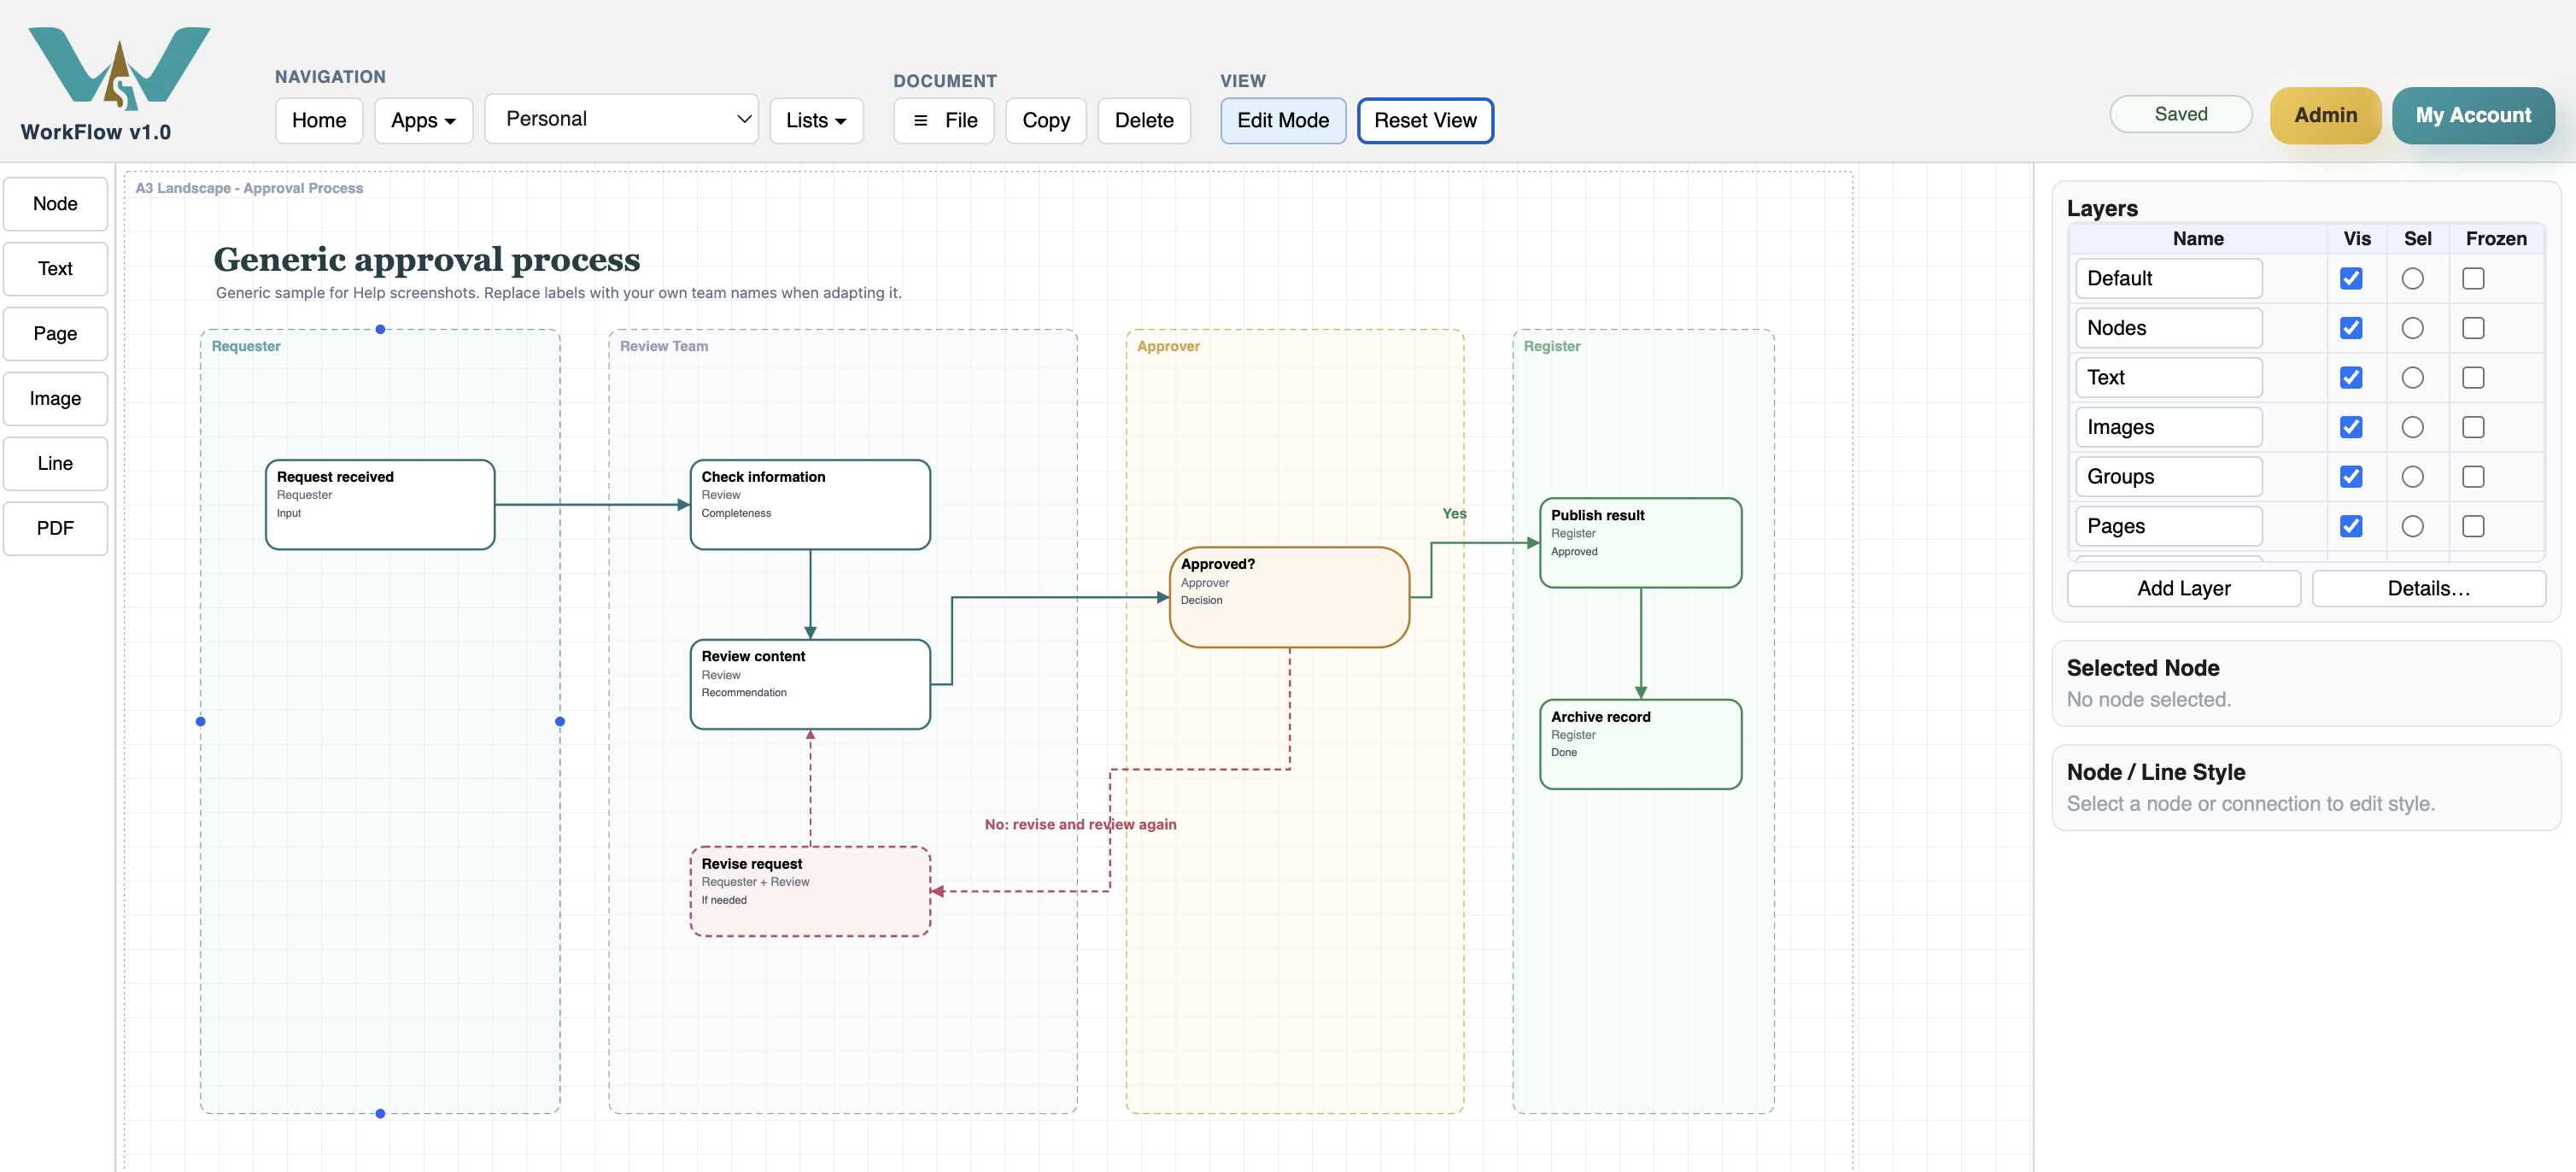This screenshot has height=1172, width=2576.
Task: Copy the document
Action: pos(1045,121)
